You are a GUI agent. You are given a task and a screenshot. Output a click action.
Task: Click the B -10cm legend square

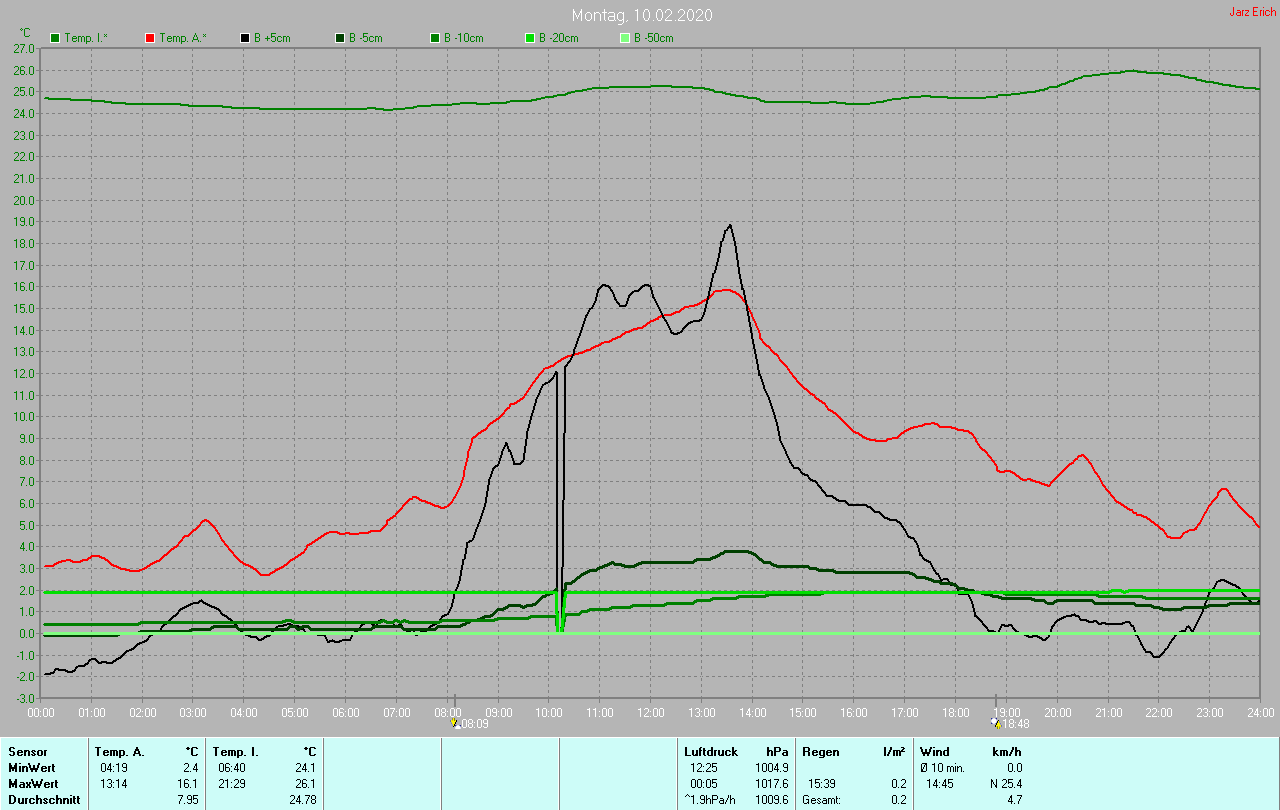(435, 38)
